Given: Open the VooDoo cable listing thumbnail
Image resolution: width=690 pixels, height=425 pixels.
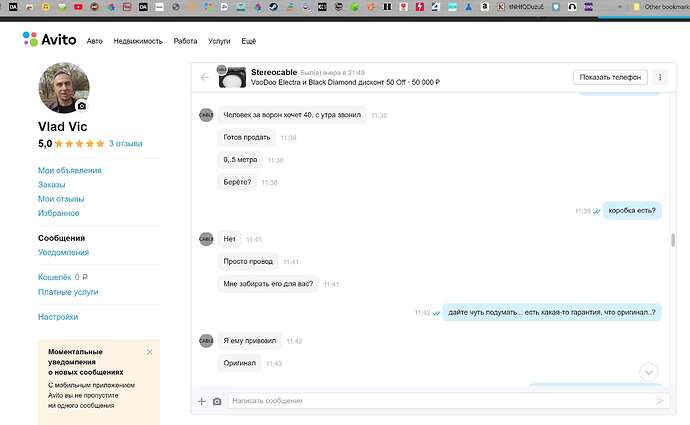Looking at the screenshot, I should [x=232, y=77].
